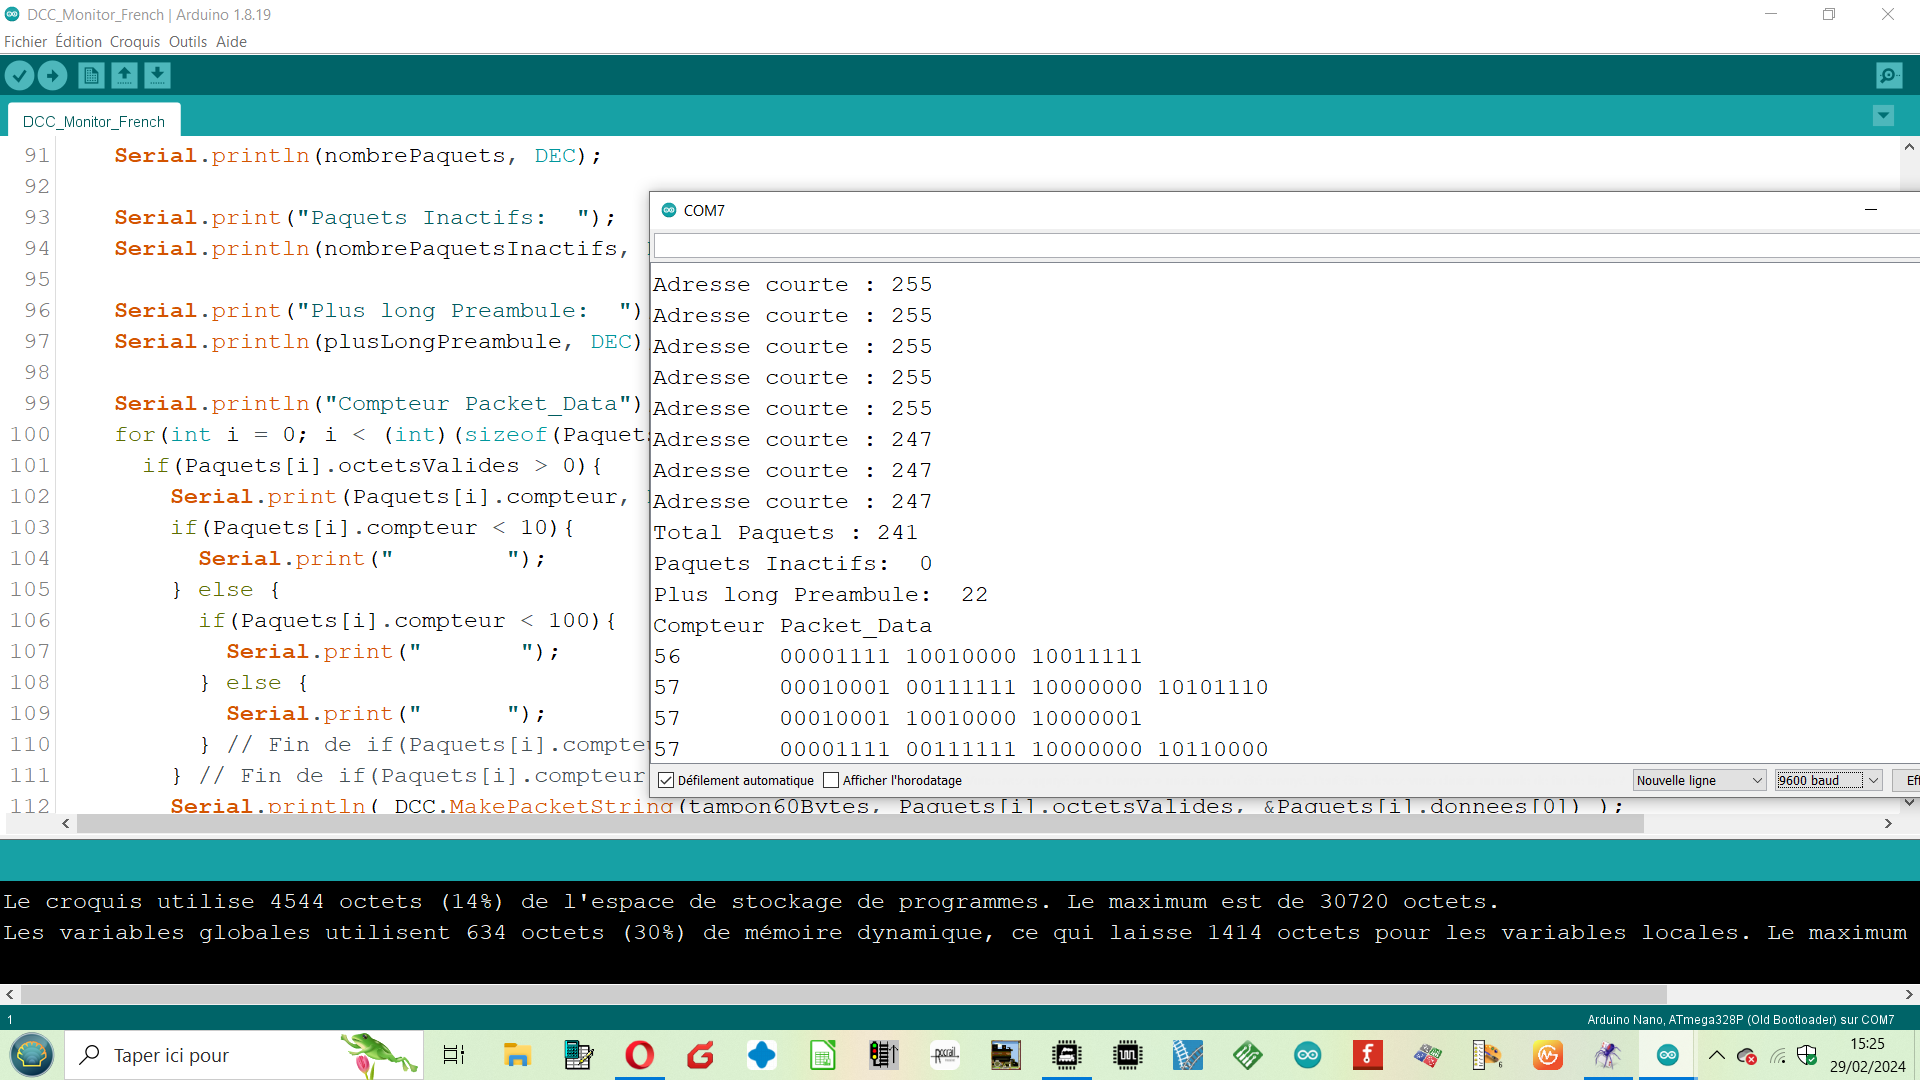Select the DCC_Monitor_French sketch tab
This screenshot has width=1920, height=1080.
[94, 121]
